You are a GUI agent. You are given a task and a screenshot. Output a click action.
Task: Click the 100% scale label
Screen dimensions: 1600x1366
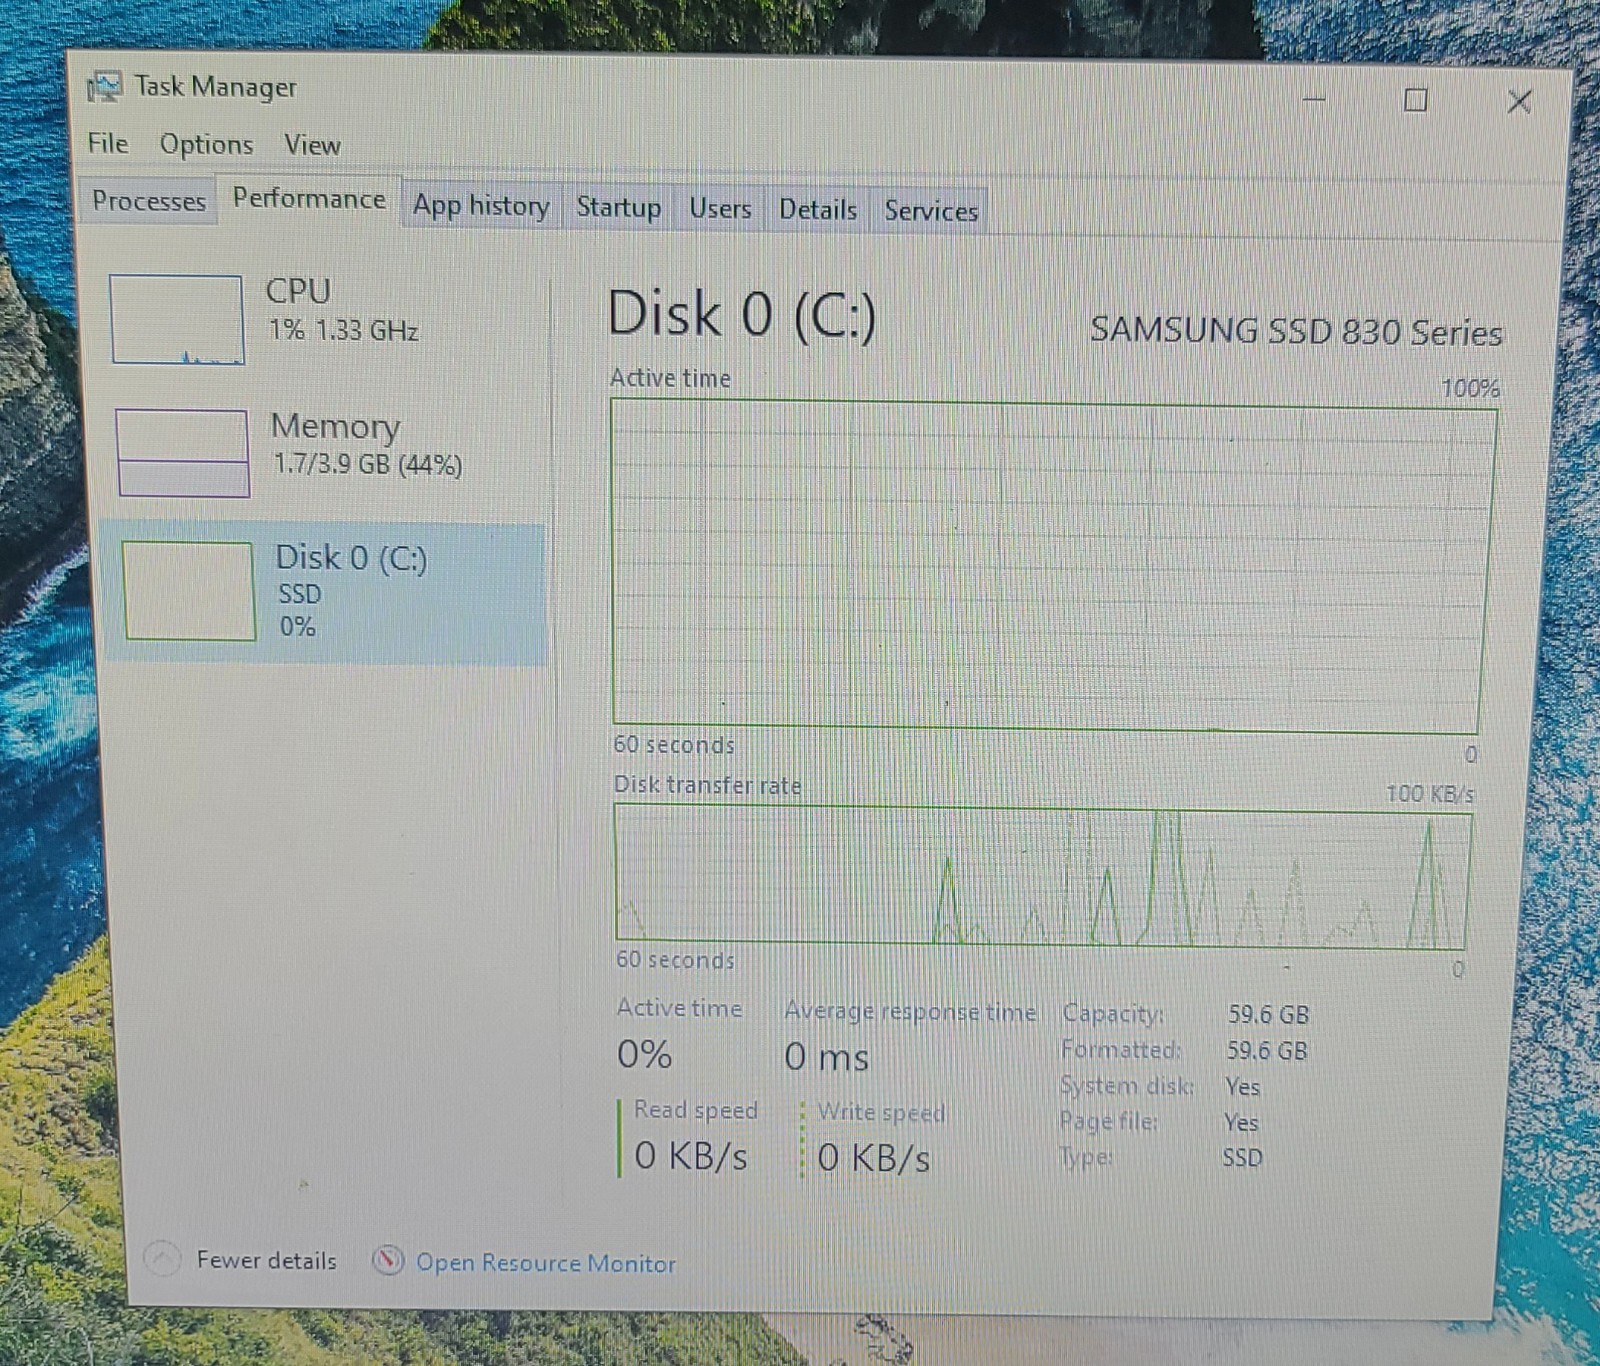tap(1470, 388)
